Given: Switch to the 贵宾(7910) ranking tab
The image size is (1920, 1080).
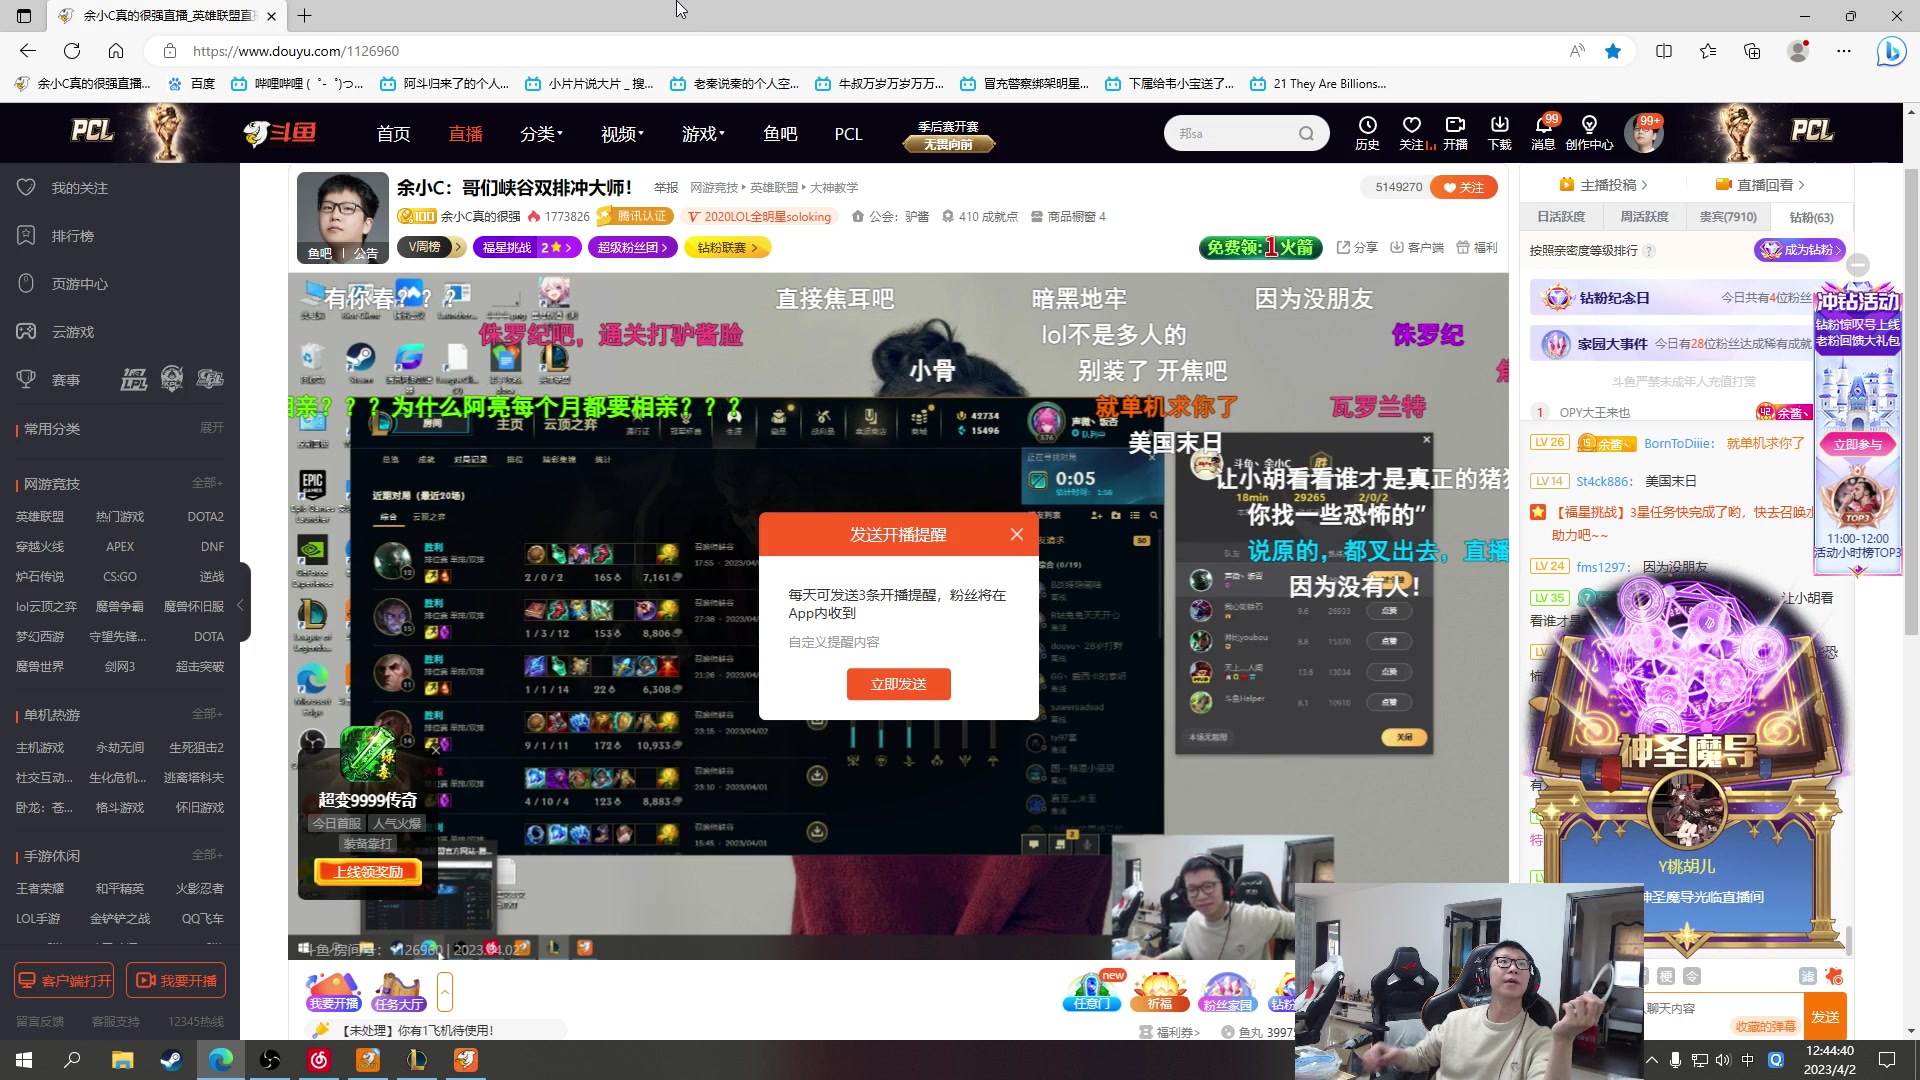Looking at the screenshot, I should (x=1728, y=217).
